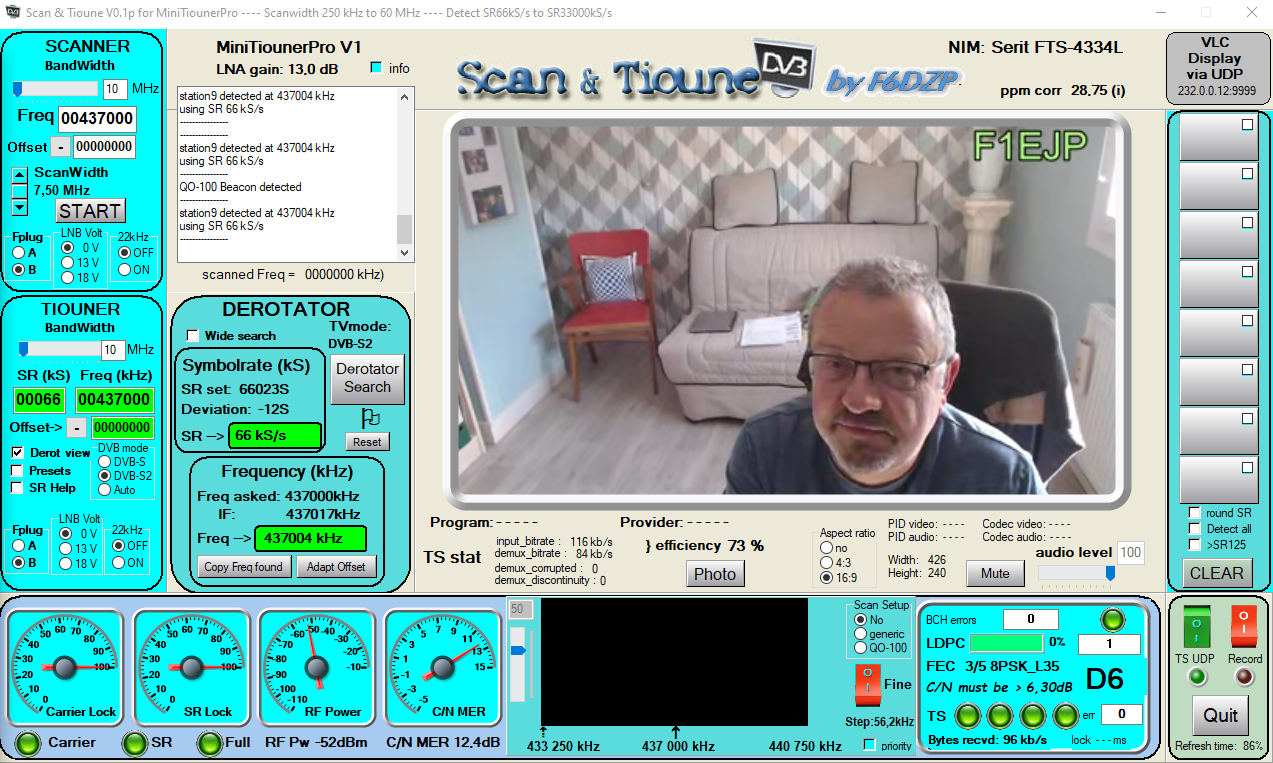Click the SCANNER BandWidth slider
The image size is (1273, 763).
pos(55,89)
